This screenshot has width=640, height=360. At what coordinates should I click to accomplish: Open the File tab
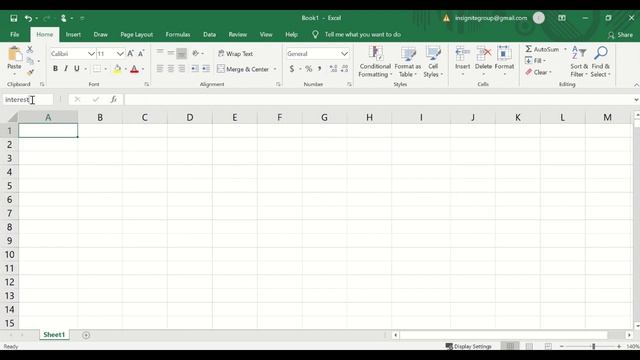pyautogui.click(x=15, y=35)
